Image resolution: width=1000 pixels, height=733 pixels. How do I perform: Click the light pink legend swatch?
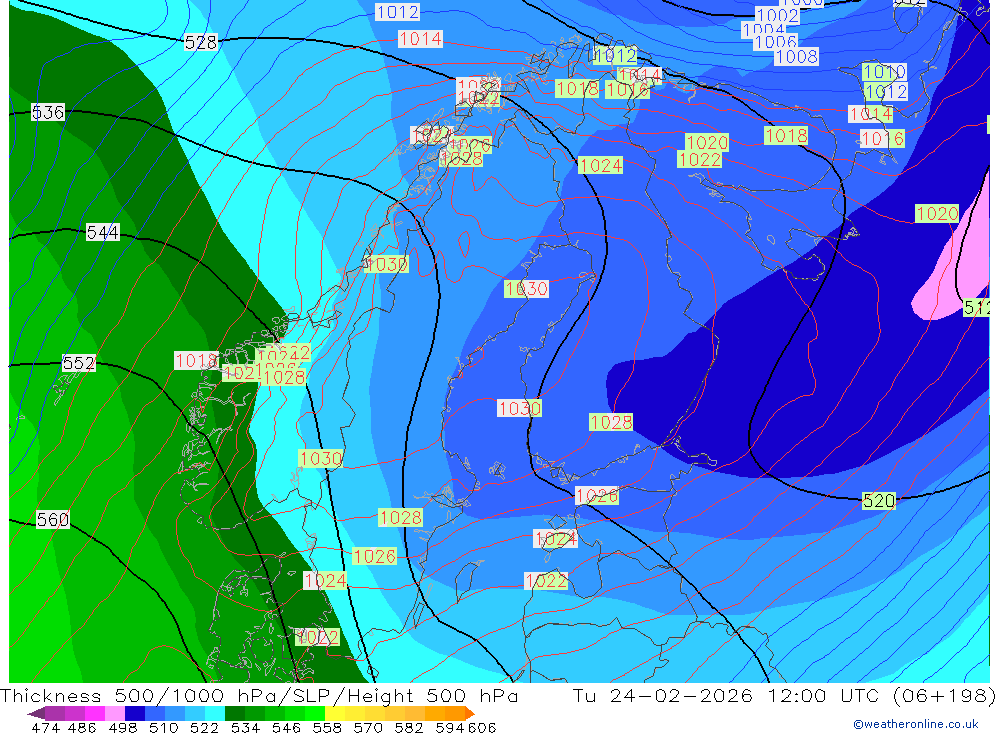(x=114, y=713)
